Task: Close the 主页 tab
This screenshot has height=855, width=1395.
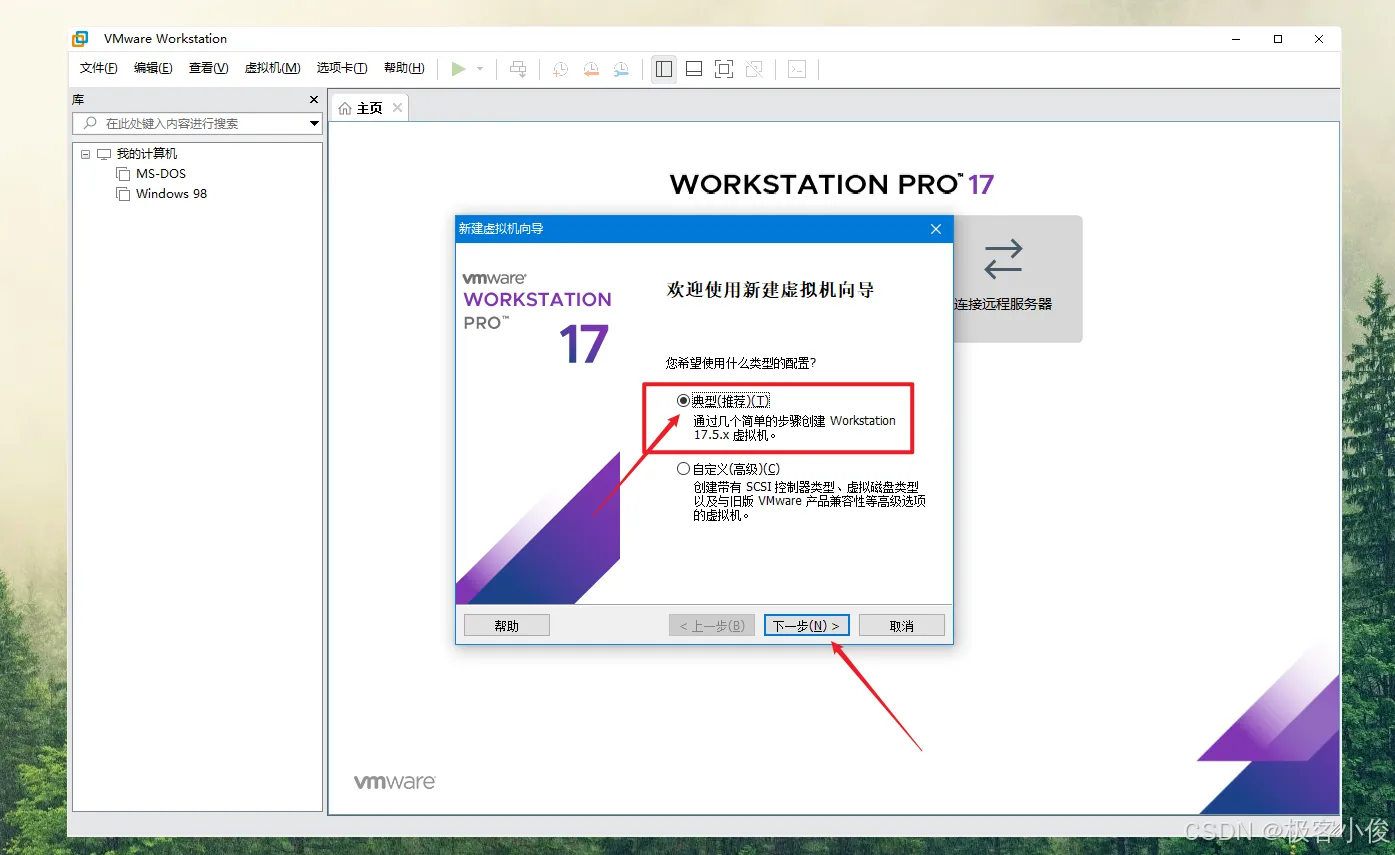Action: pos(397,108)
